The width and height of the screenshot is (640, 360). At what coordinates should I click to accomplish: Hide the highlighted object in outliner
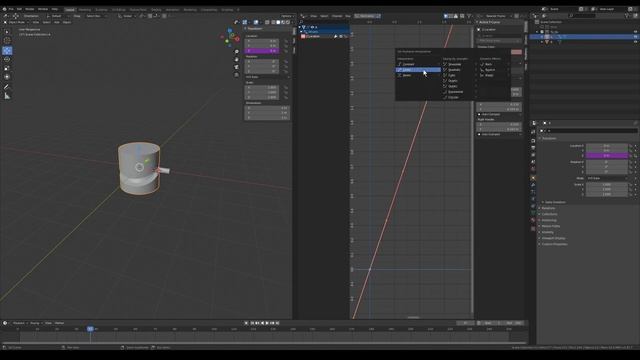click(x=635, y=37)
